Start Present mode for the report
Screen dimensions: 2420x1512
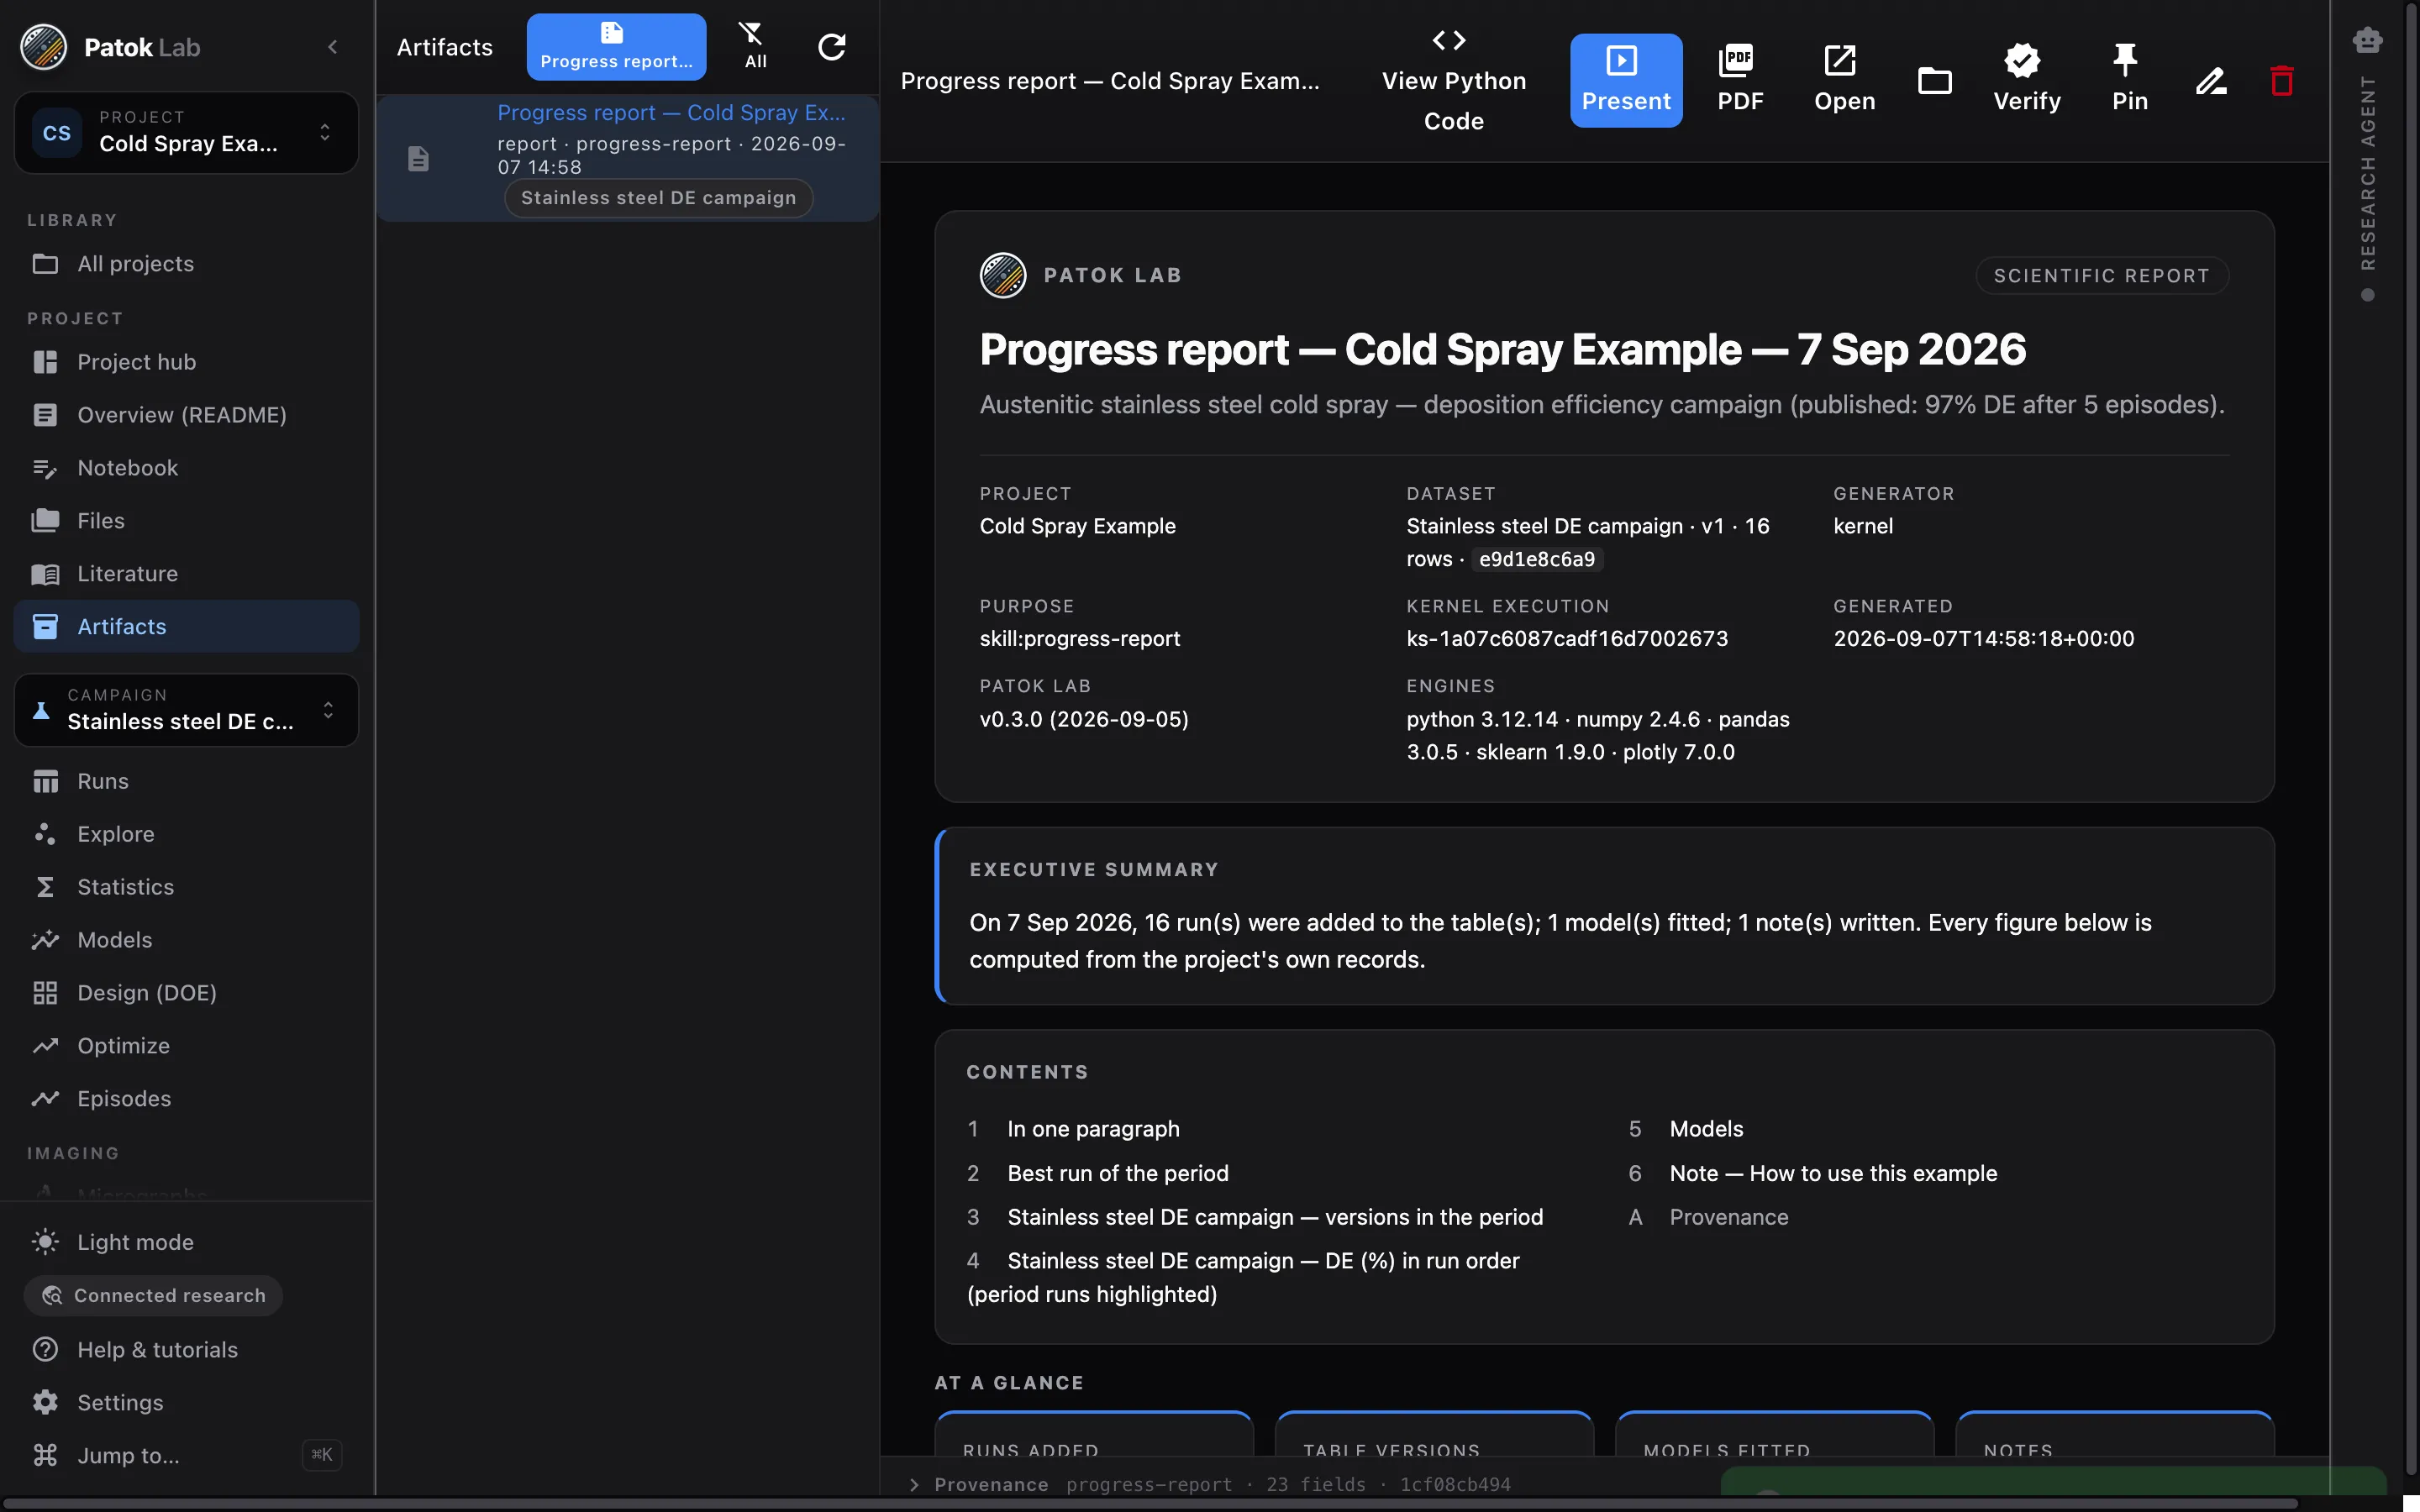coord(1625,80)
